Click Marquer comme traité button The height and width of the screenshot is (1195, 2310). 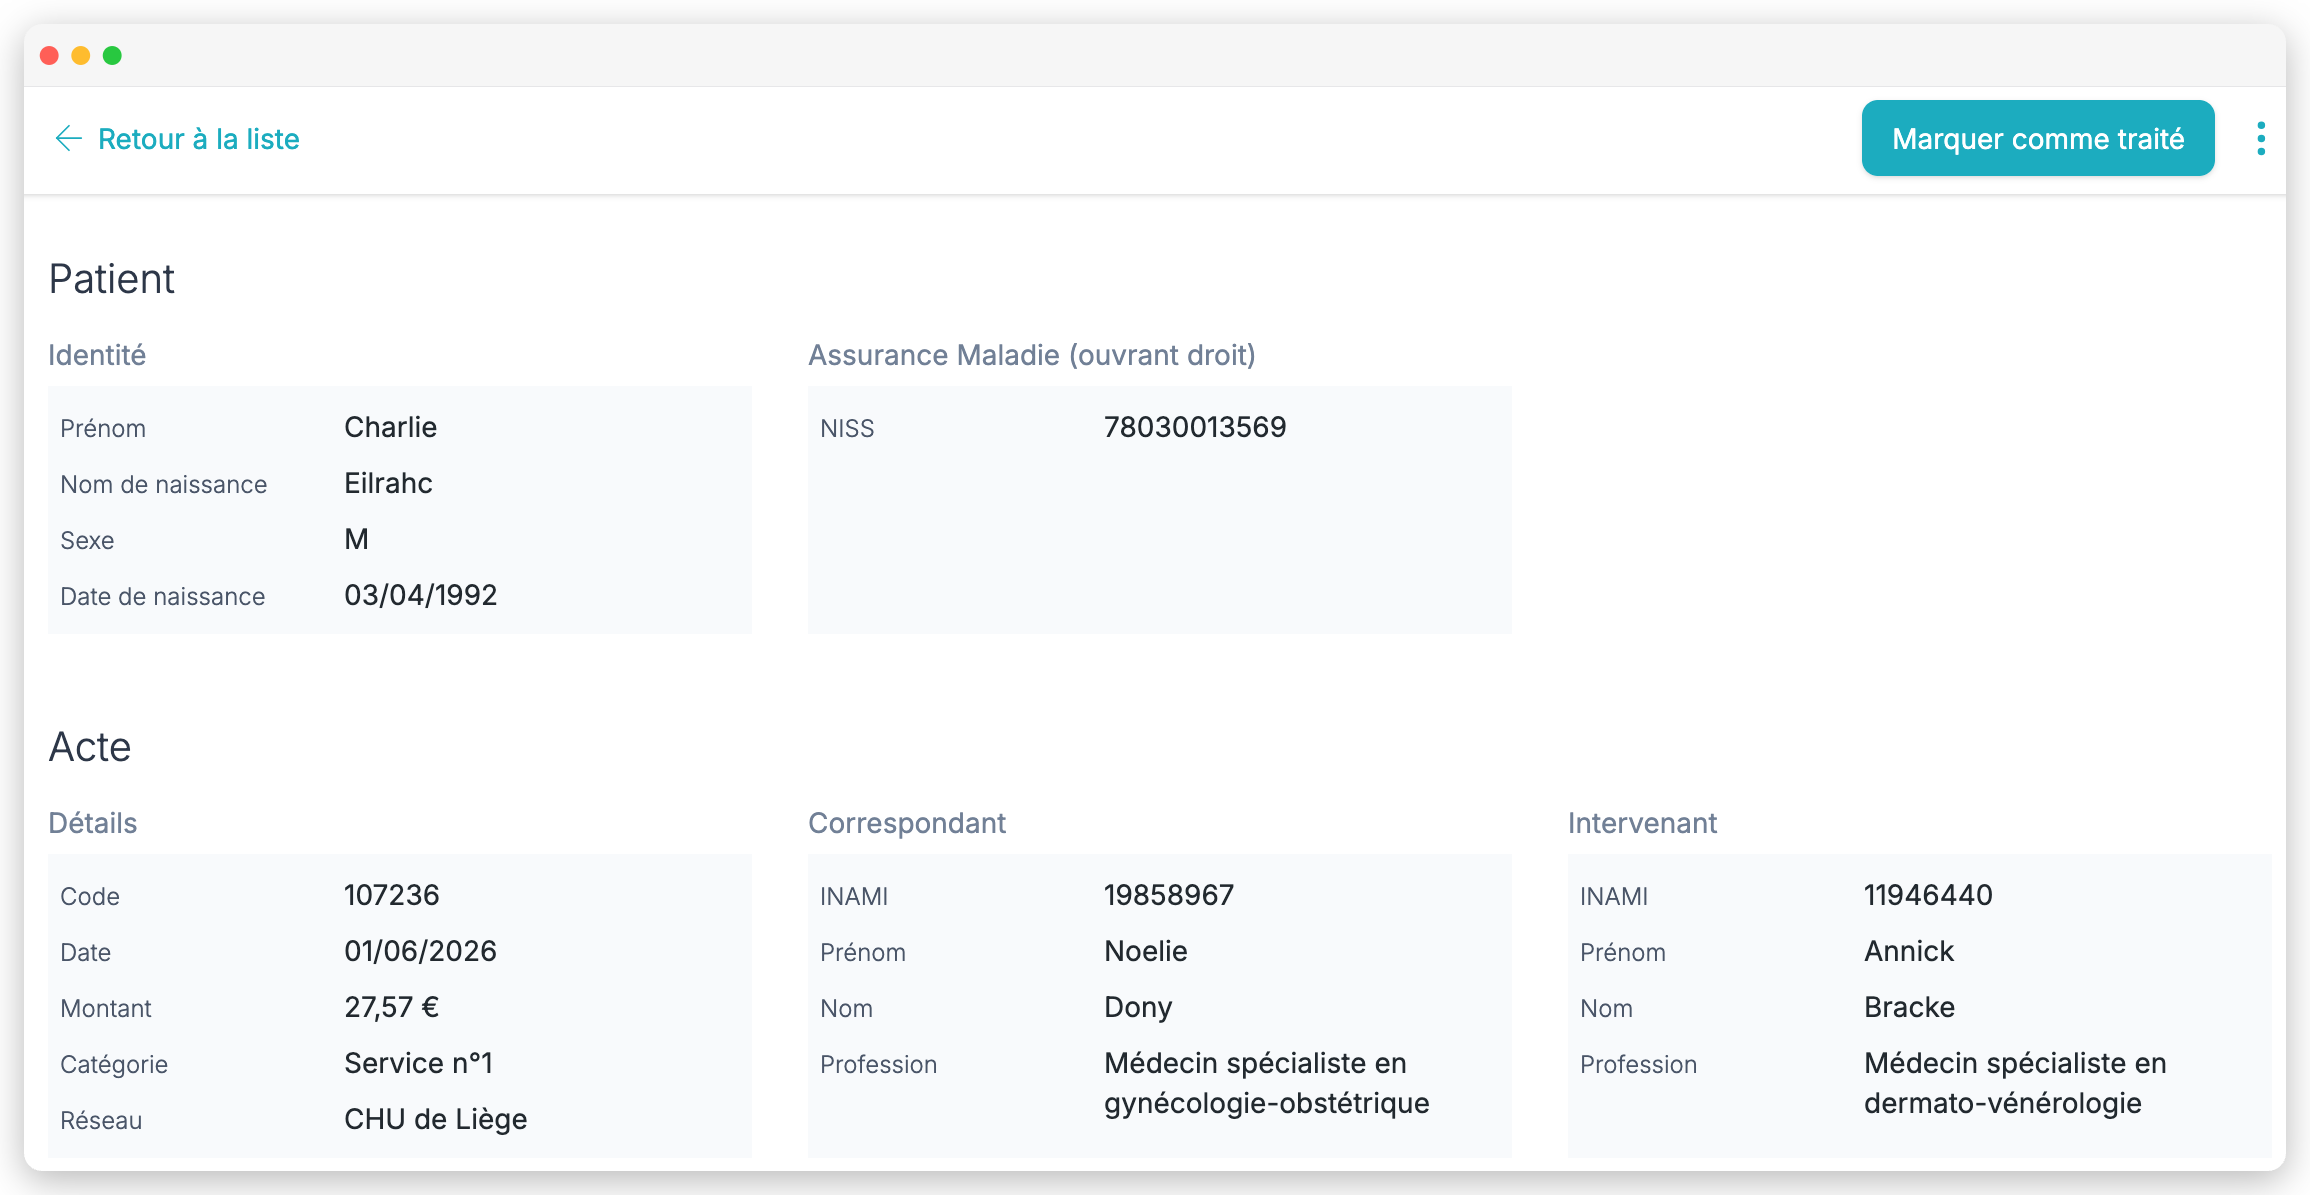[x=2038, y=138]
